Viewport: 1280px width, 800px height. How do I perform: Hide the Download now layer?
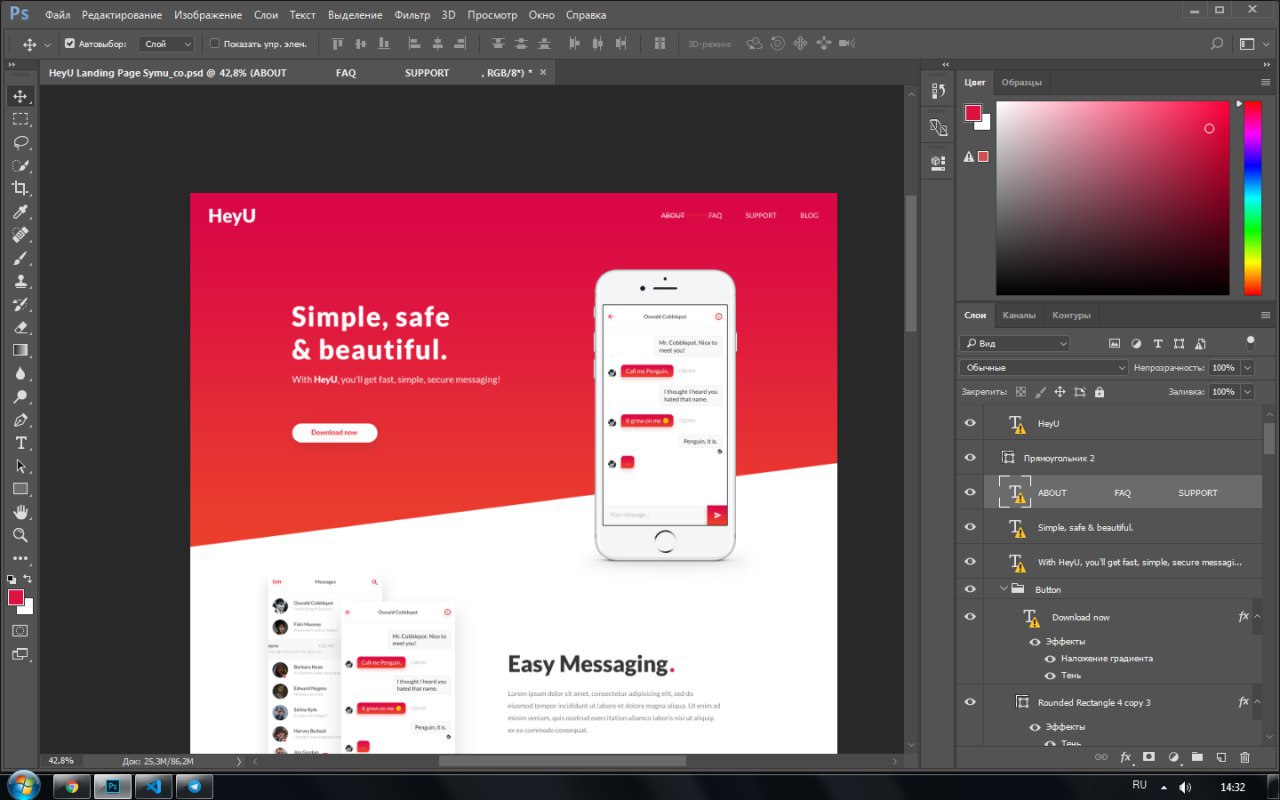[x=969, y=616]
